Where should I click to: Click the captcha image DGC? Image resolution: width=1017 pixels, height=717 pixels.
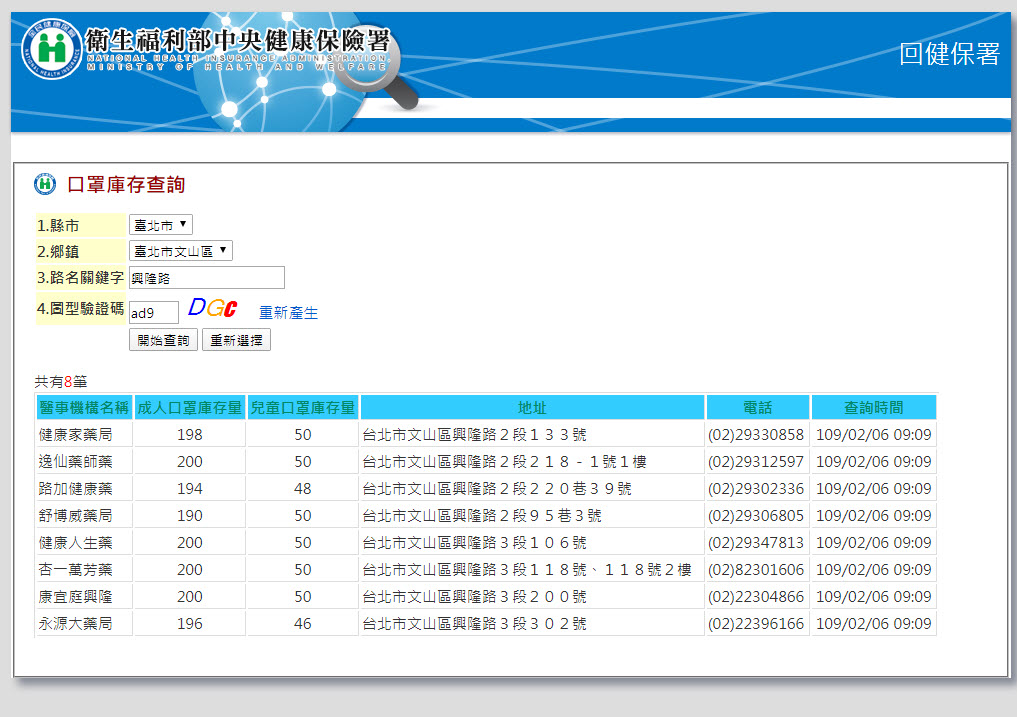point(213,308)
